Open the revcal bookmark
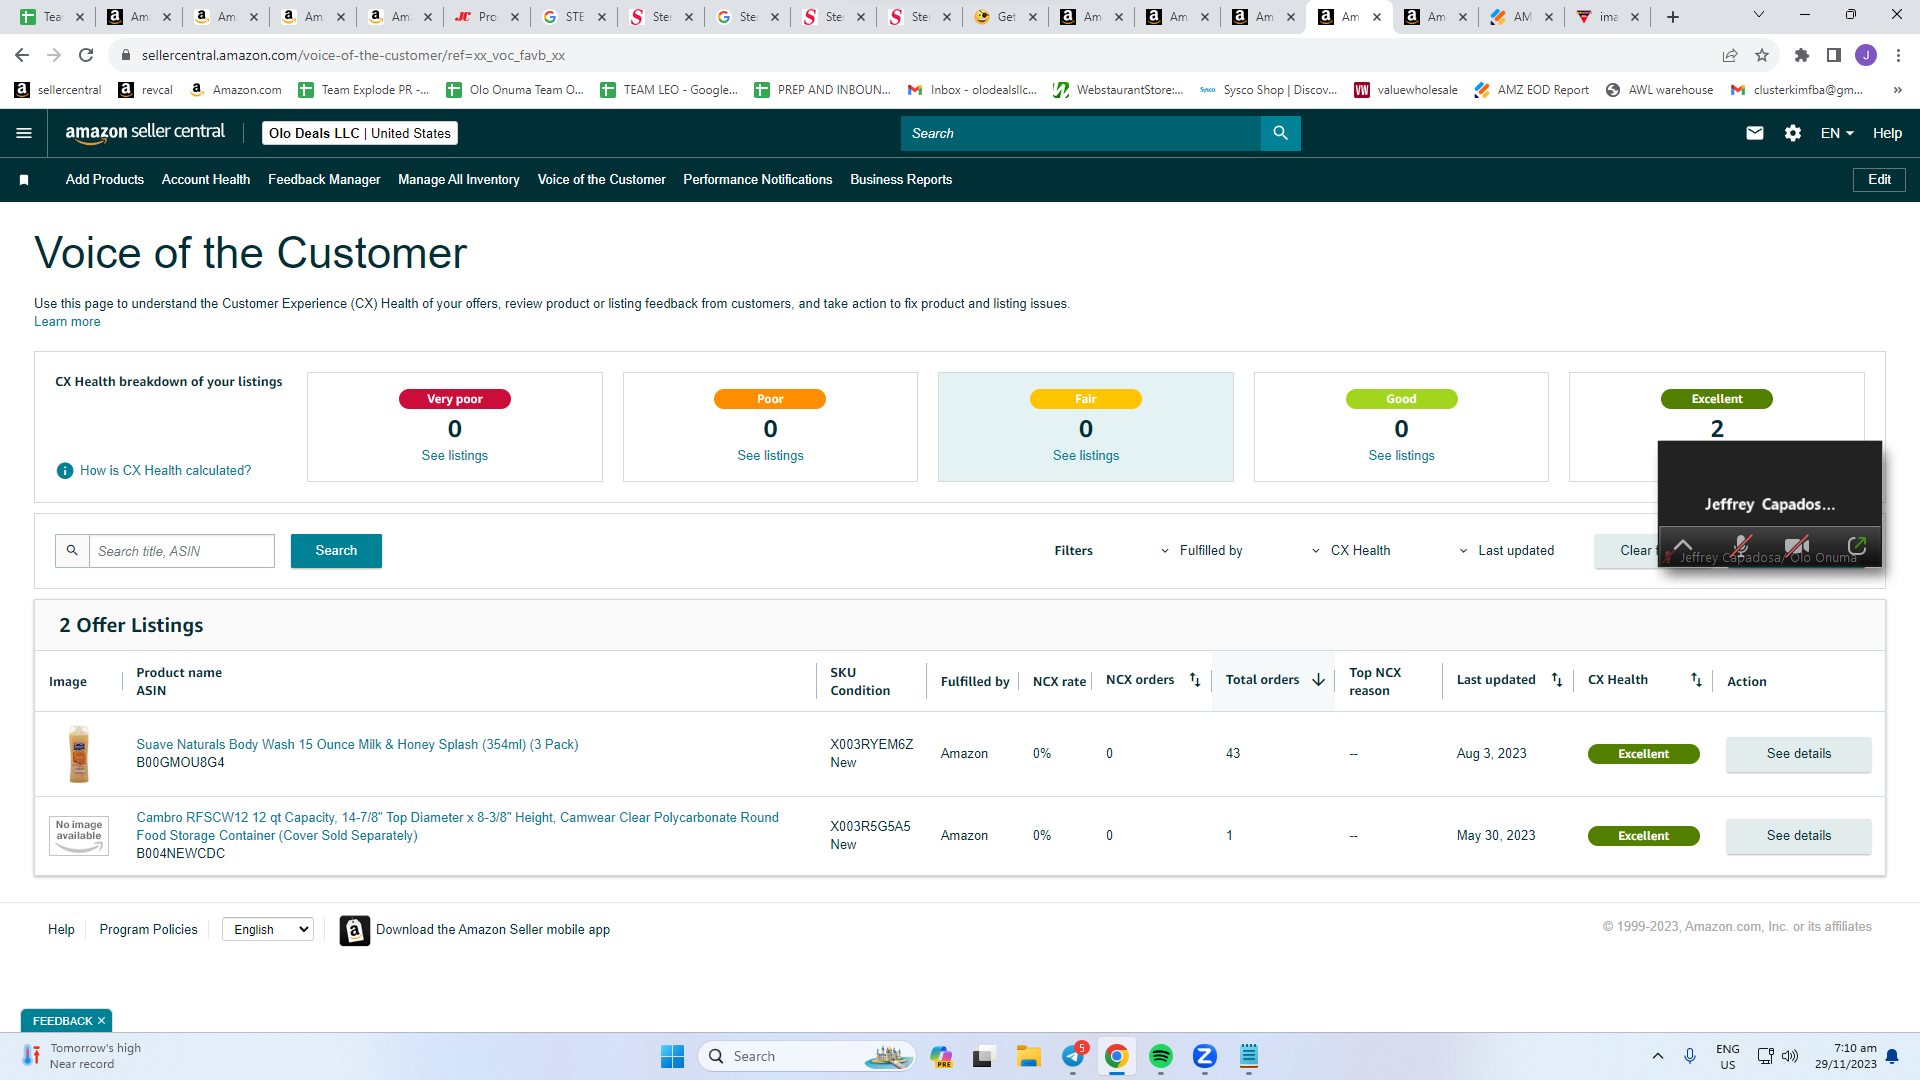The image size is (1920, 1080). point(145,90)
